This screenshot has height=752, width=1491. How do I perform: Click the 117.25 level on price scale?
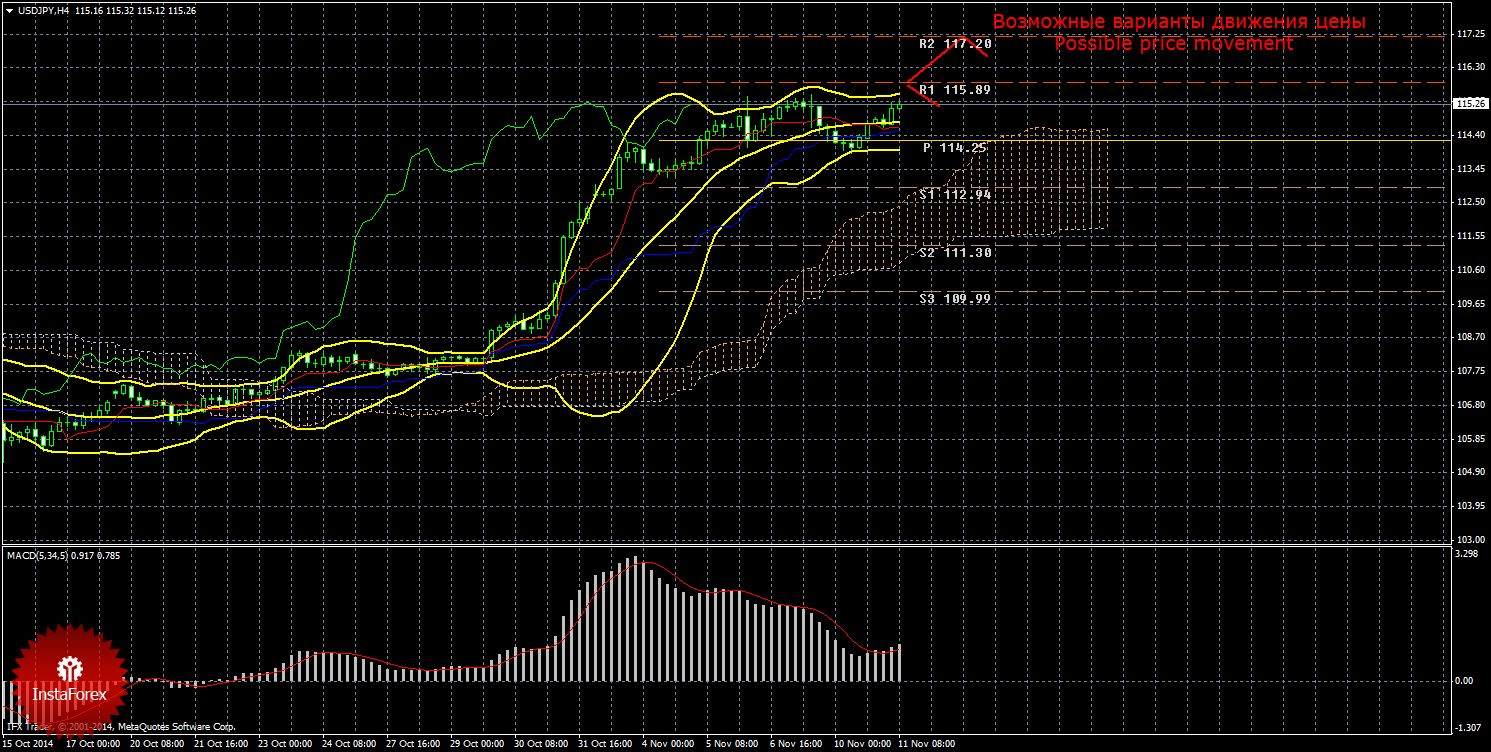(x=1469, y=34)
